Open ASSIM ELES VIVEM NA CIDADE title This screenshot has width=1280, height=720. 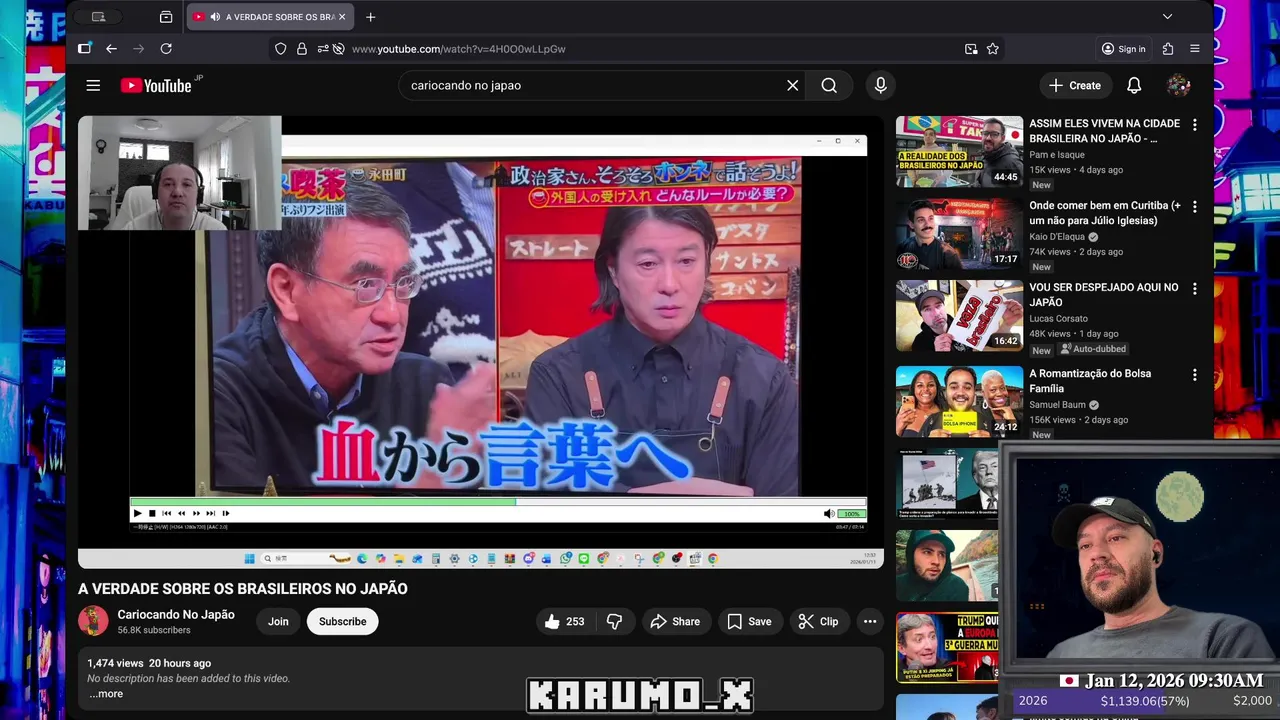1104,131
